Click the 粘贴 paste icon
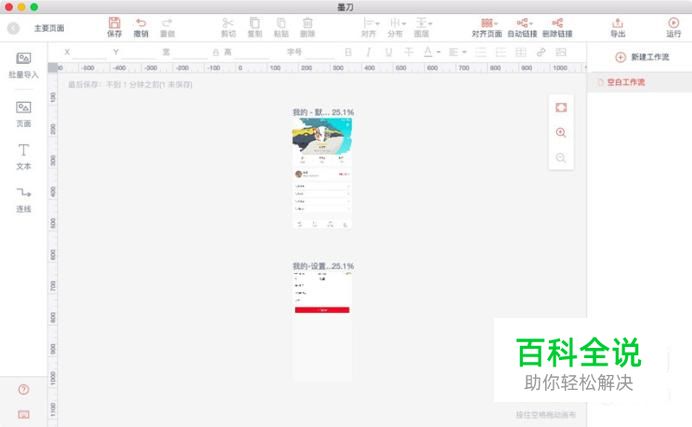 [x=281, y=23]
